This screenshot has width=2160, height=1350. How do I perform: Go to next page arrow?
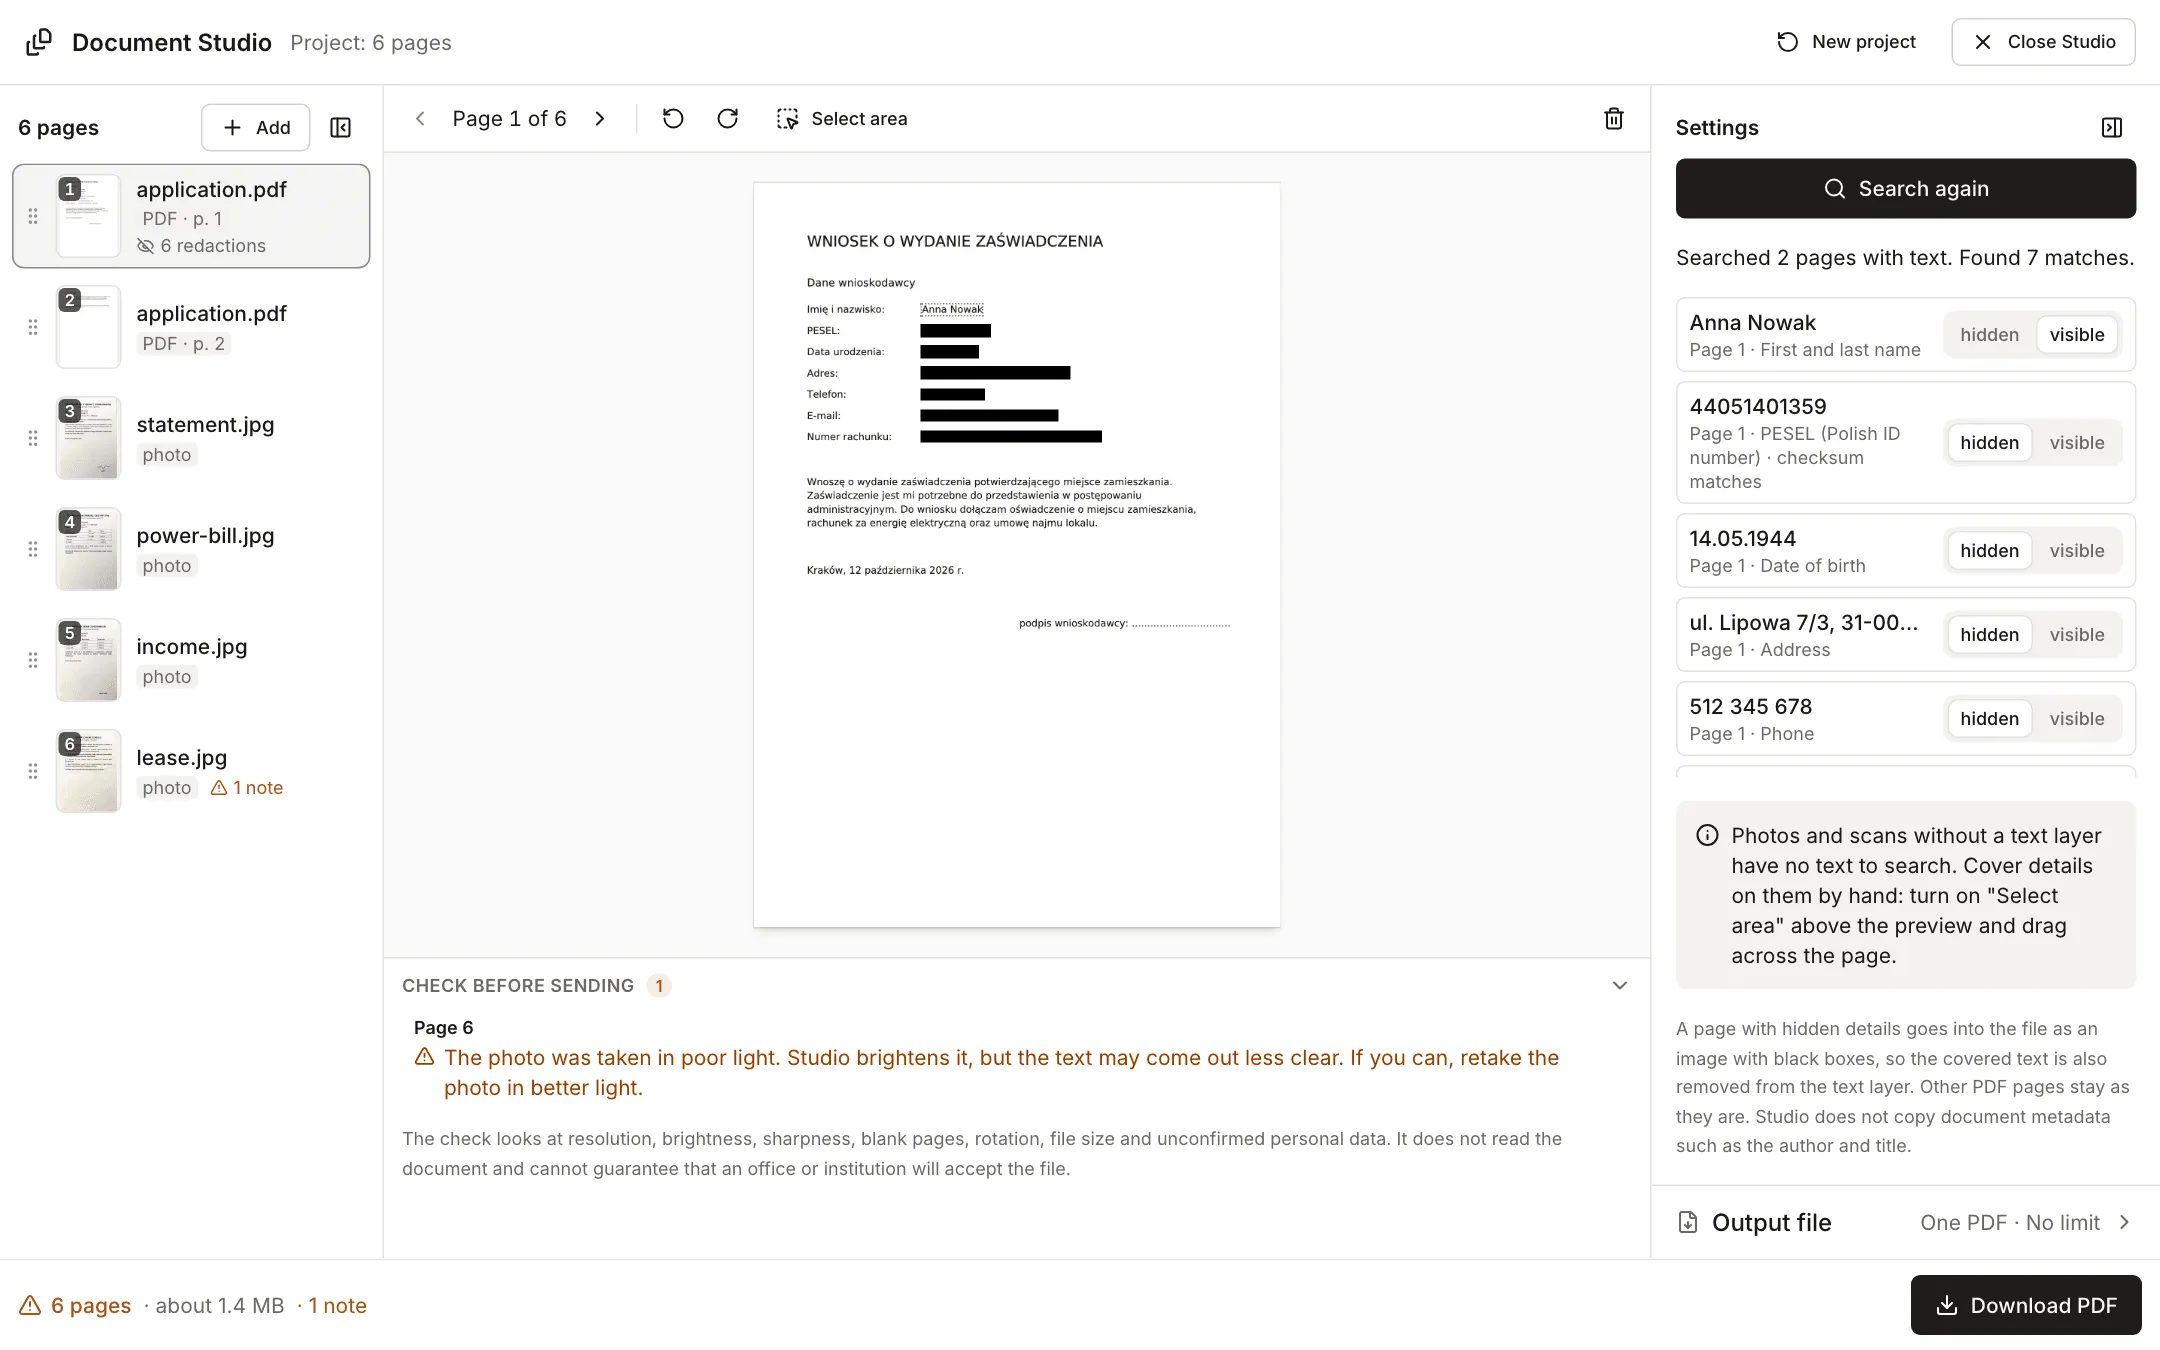click(600, 119)
